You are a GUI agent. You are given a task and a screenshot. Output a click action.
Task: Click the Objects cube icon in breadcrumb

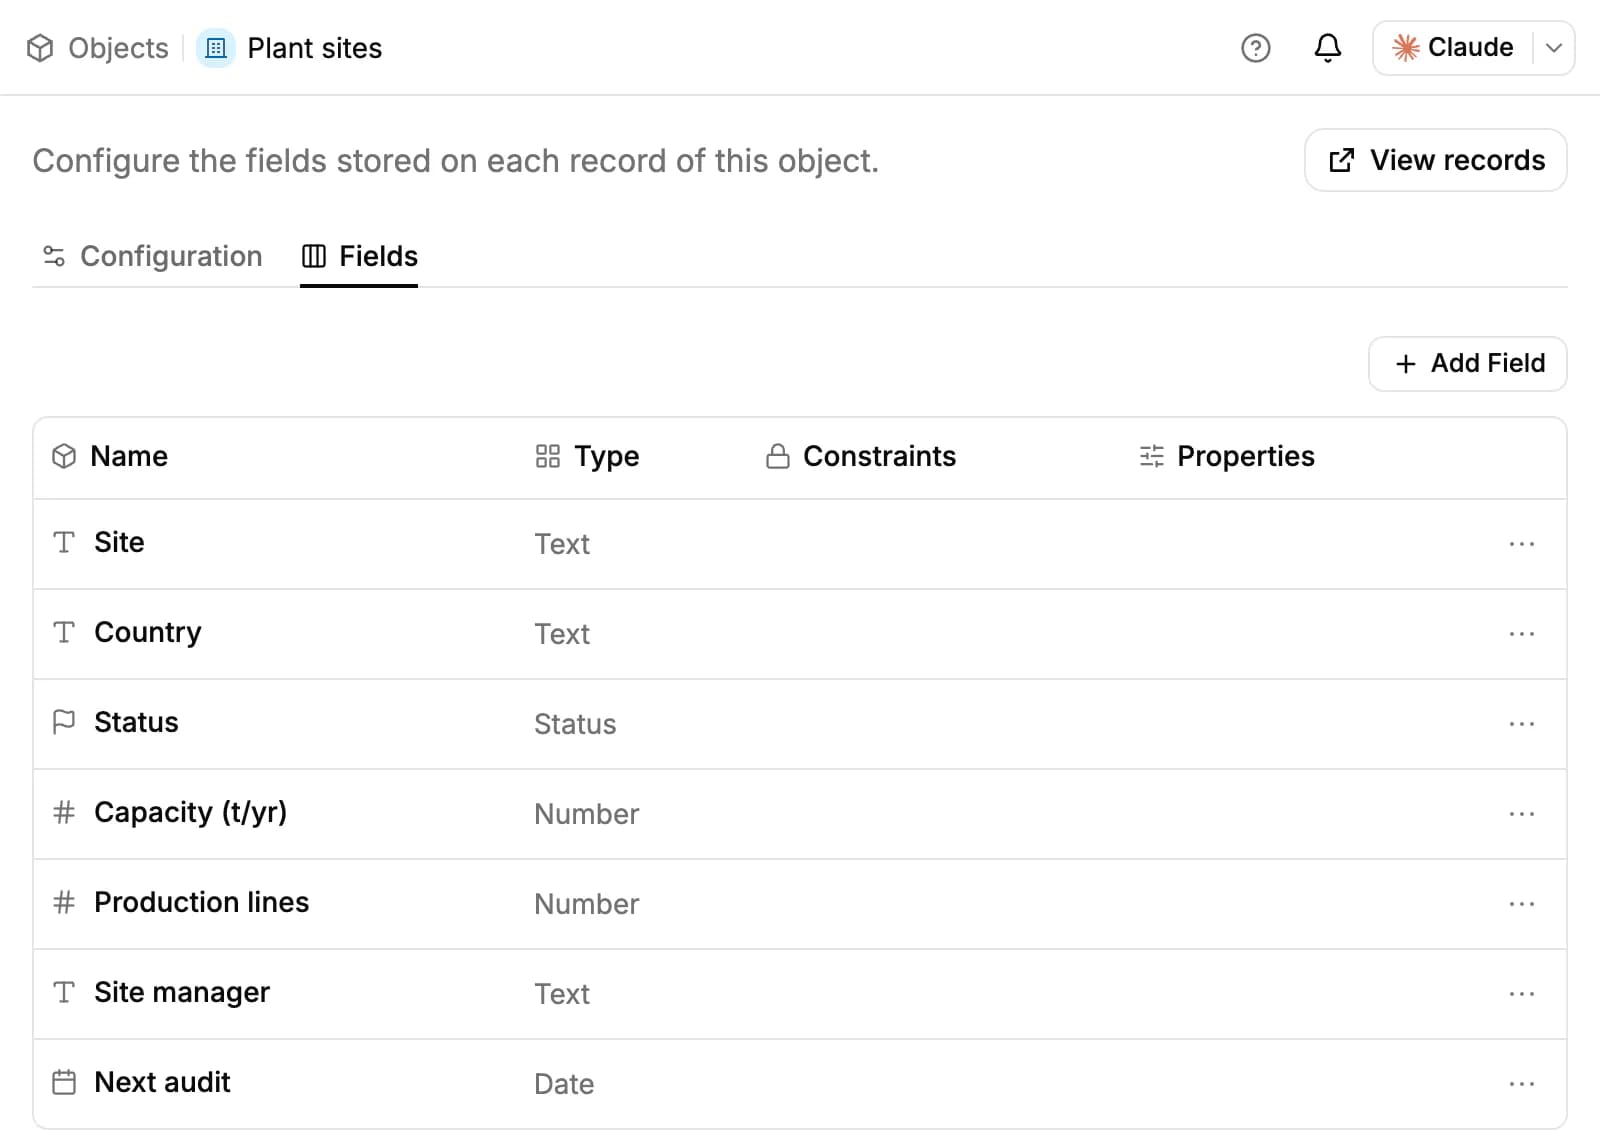[40, 48]
